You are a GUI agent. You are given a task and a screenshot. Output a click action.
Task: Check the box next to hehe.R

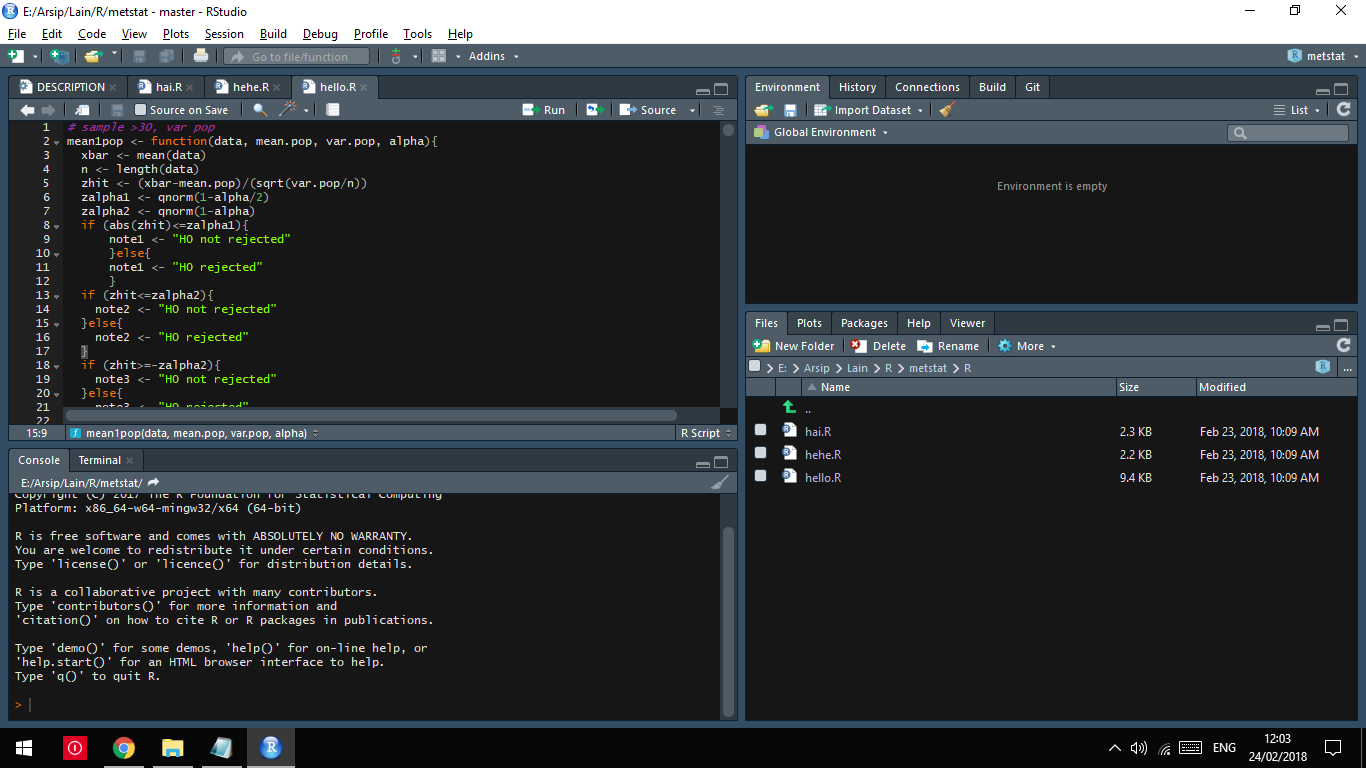coord(760,453)
